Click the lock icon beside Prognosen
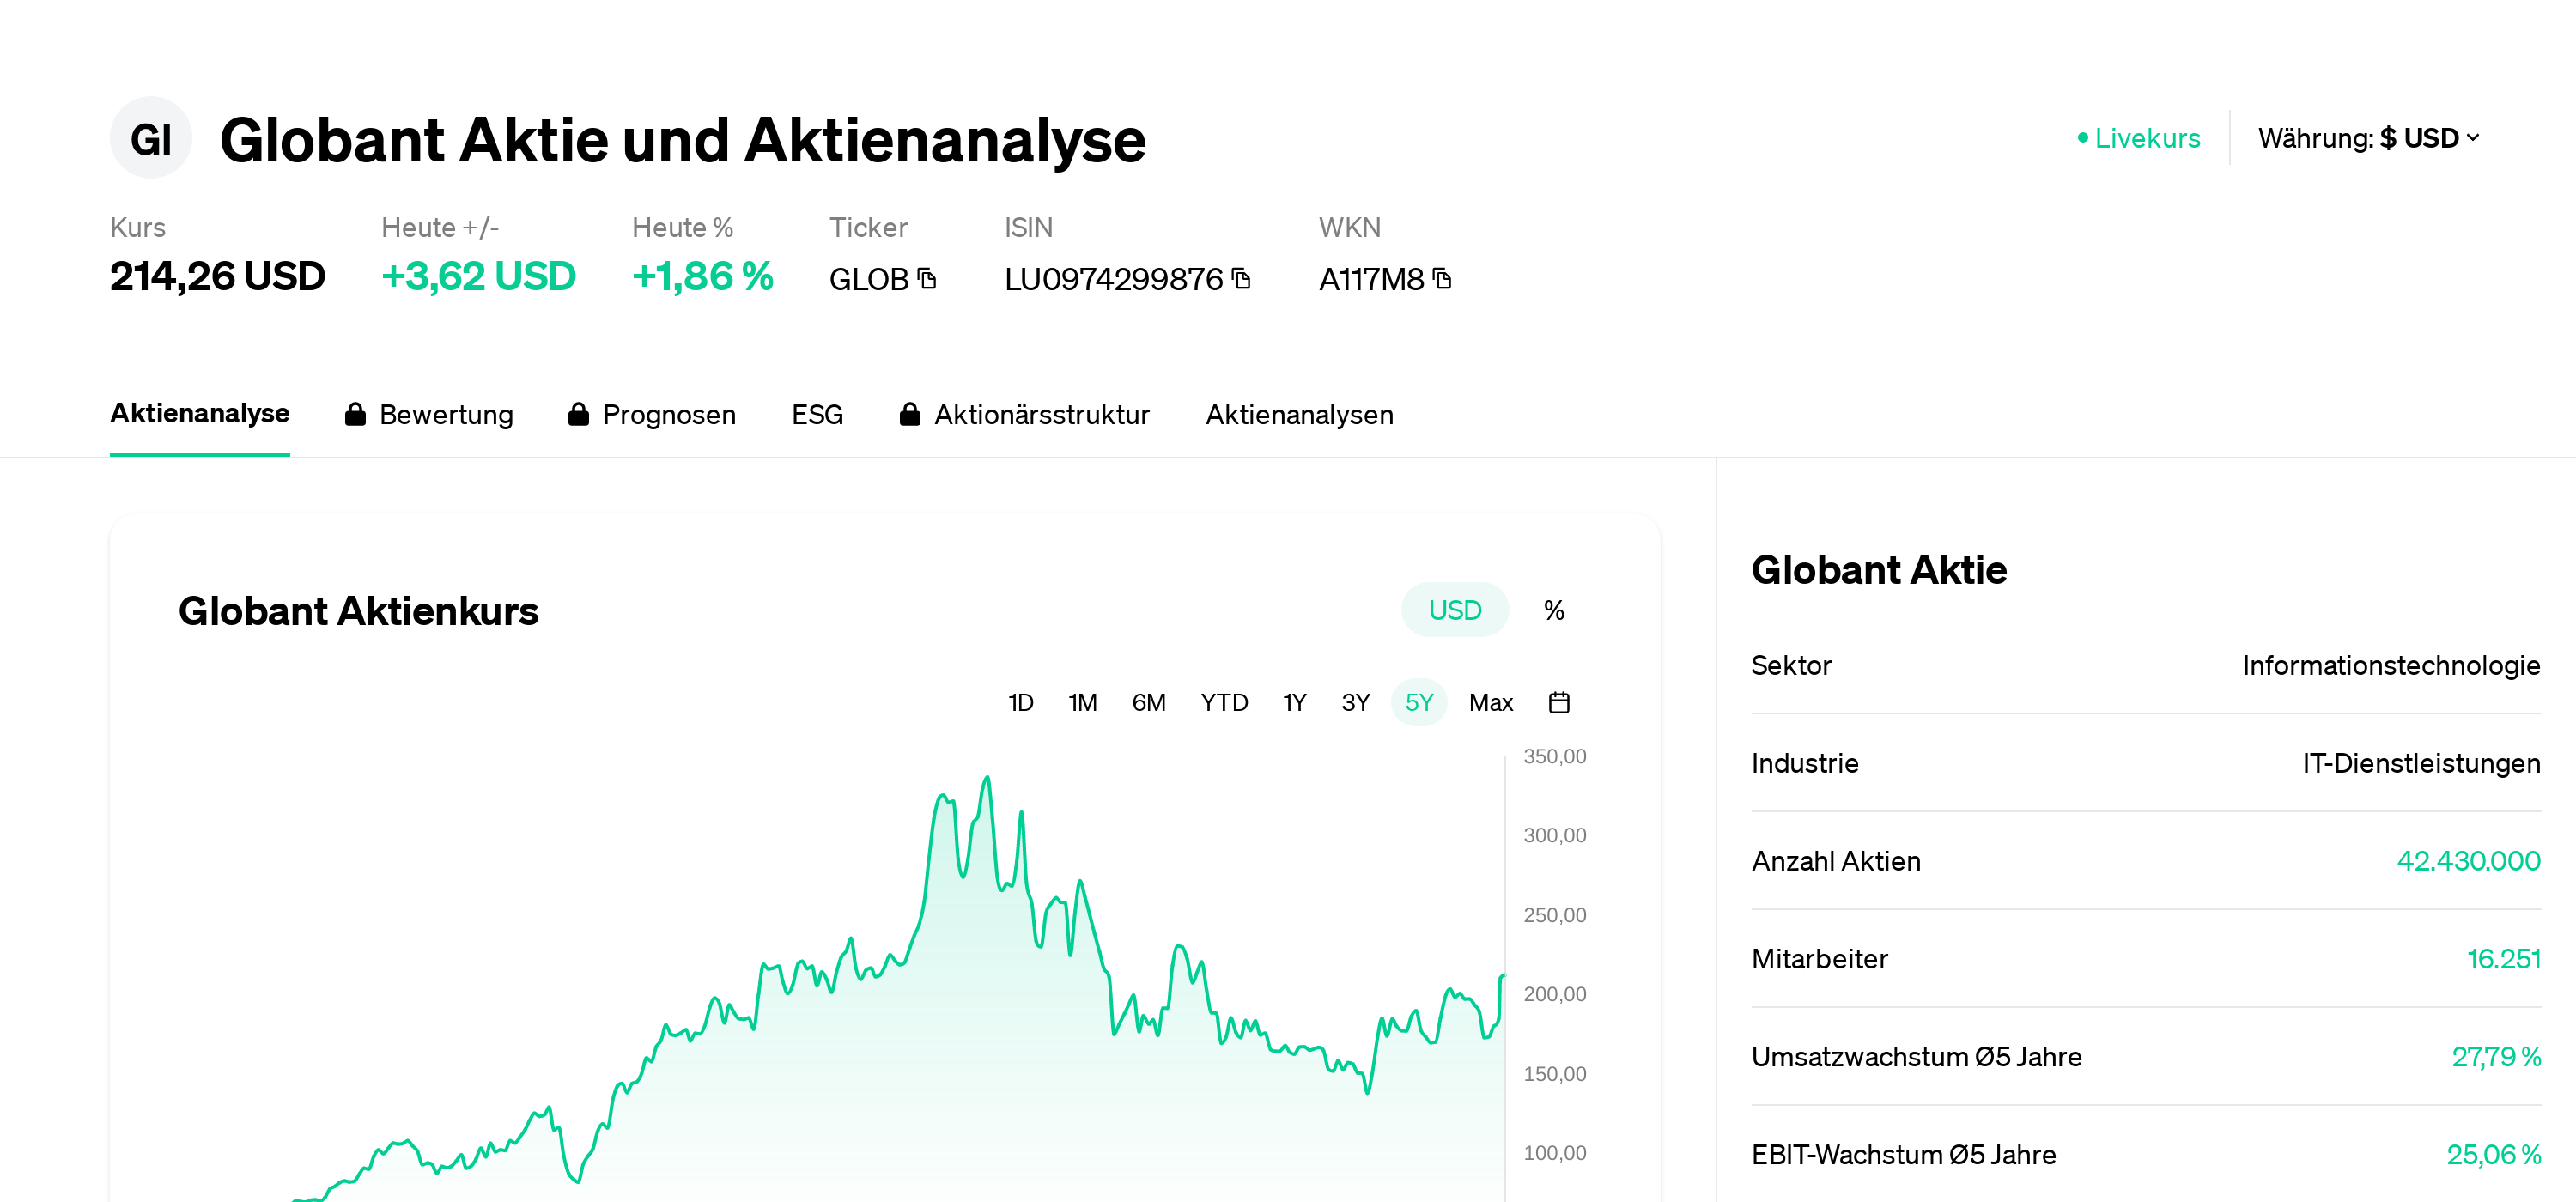The width and height of the screenshot is (2576, 1202). (578, 414)
